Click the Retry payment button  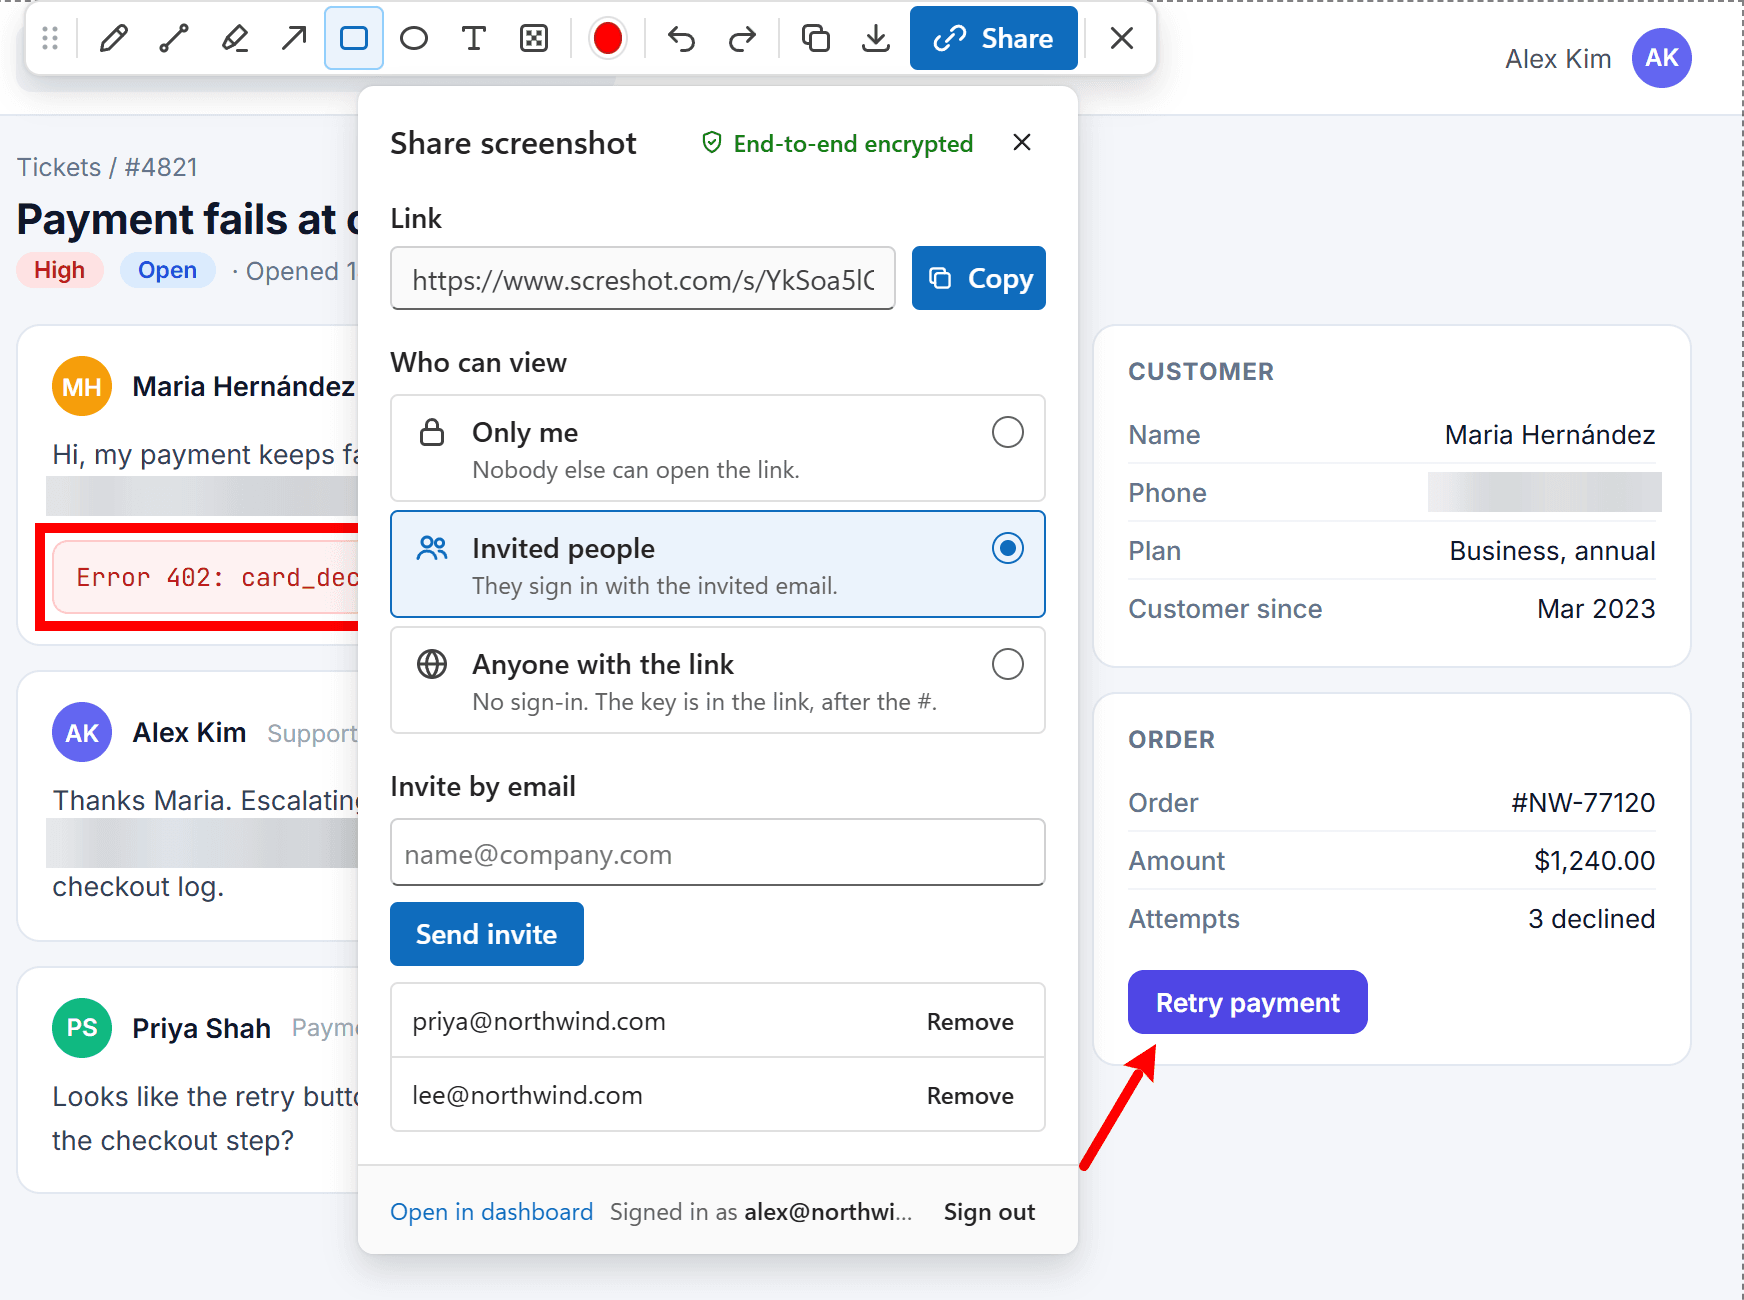click(1248, 1002)
